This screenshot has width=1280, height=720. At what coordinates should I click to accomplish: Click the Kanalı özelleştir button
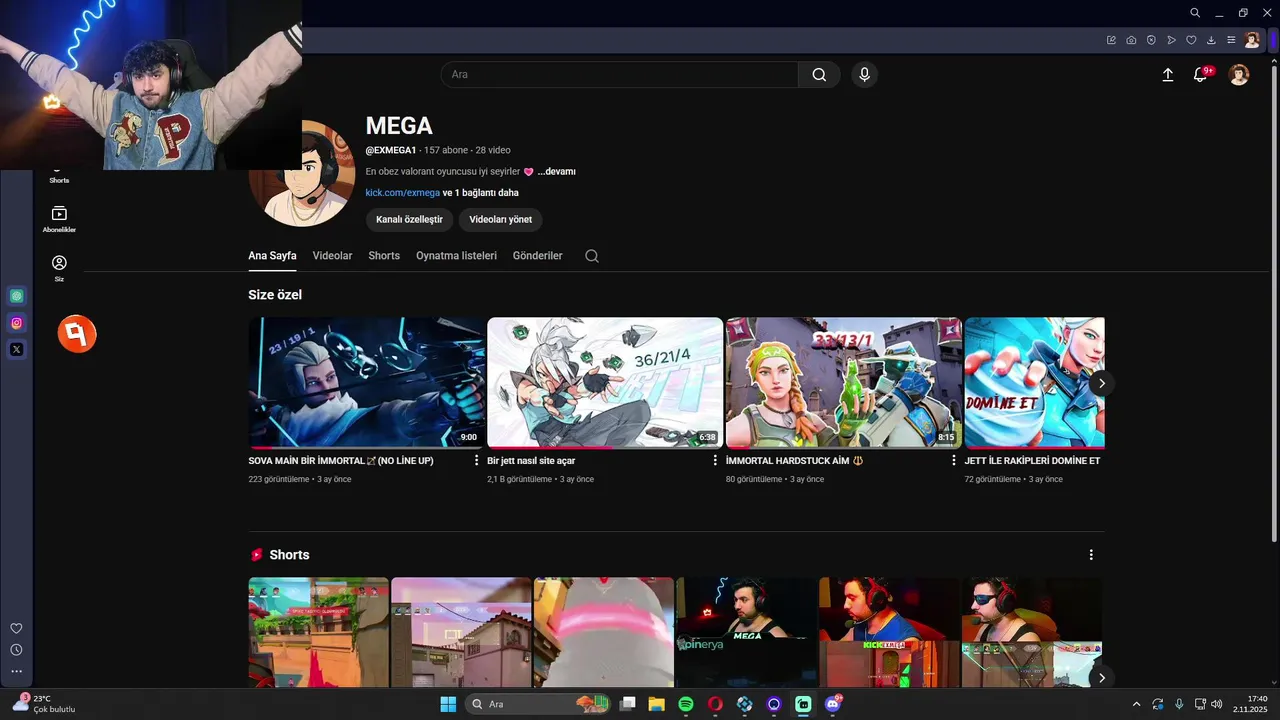point(409,219)
